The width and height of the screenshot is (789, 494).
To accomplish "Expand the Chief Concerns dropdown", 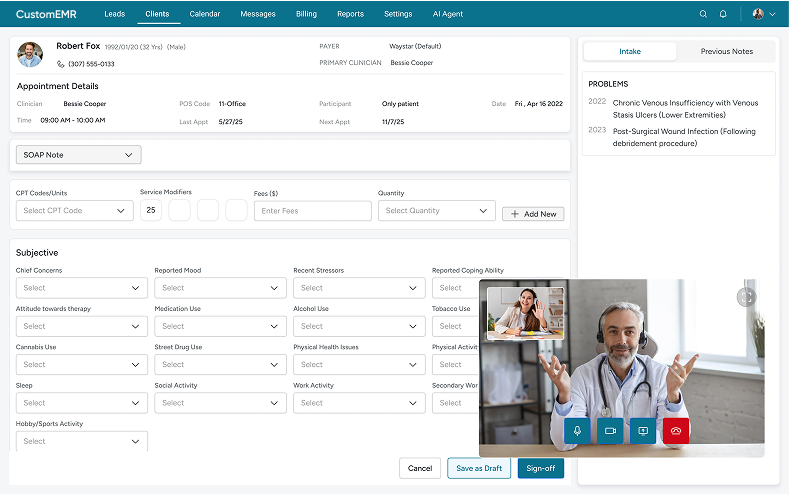I will point(82,288).
